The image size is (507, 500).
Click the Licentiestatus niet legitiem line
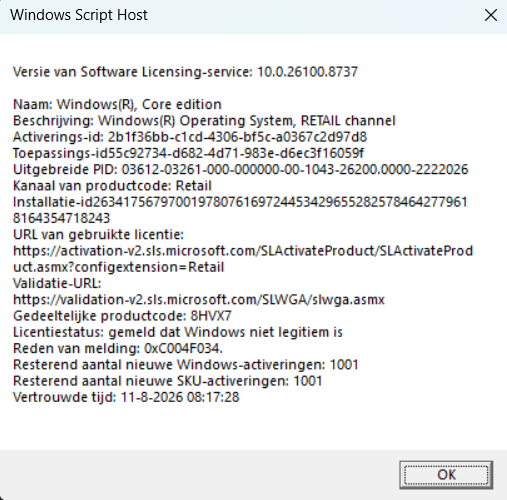[x=178, y=332]
